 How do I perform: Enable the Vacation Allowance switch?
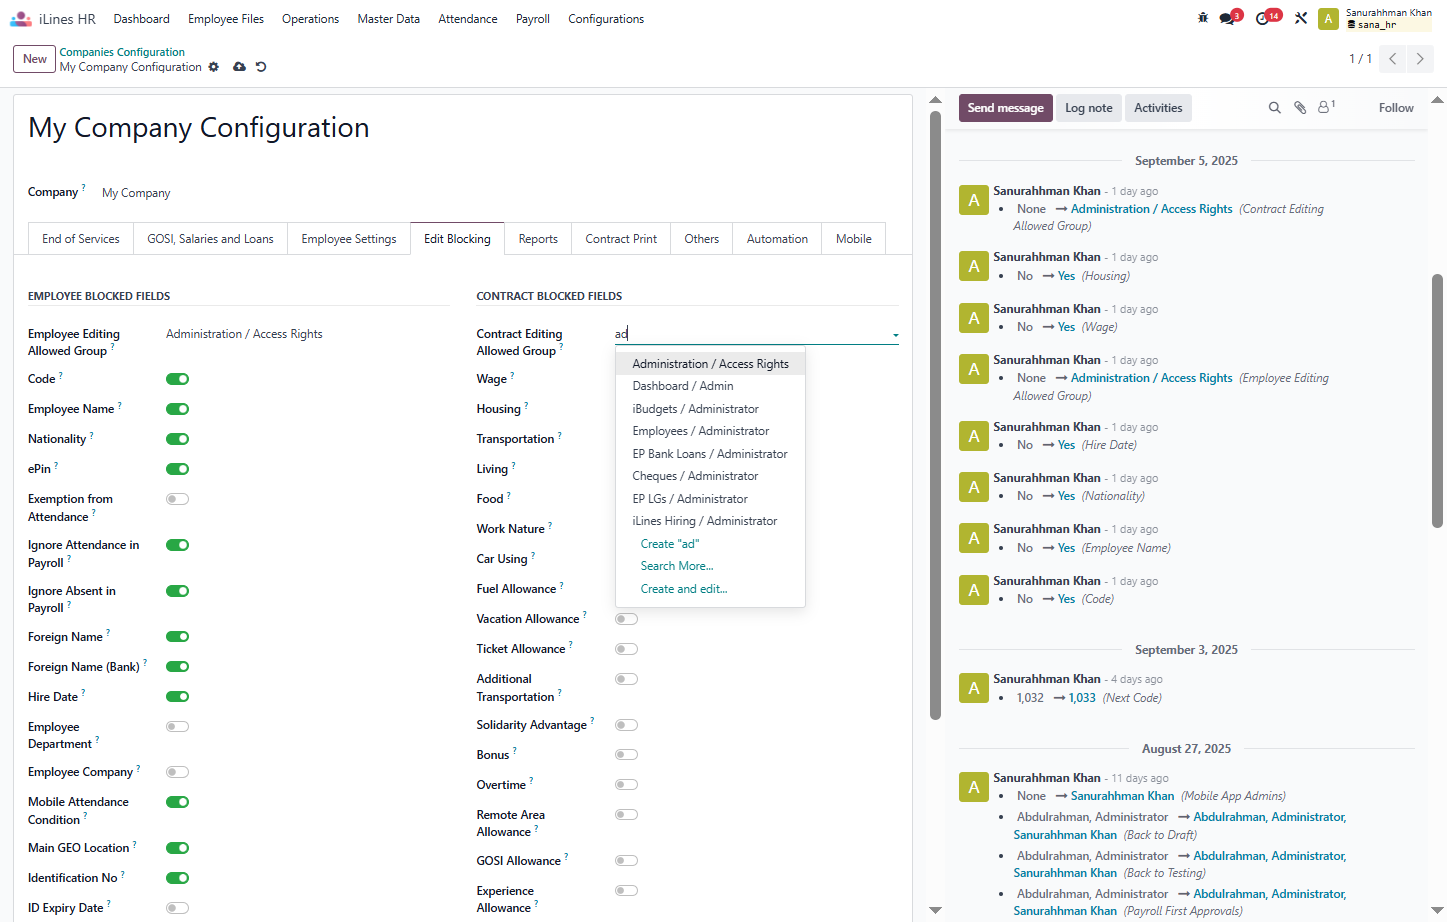click(x=626, y=619)
